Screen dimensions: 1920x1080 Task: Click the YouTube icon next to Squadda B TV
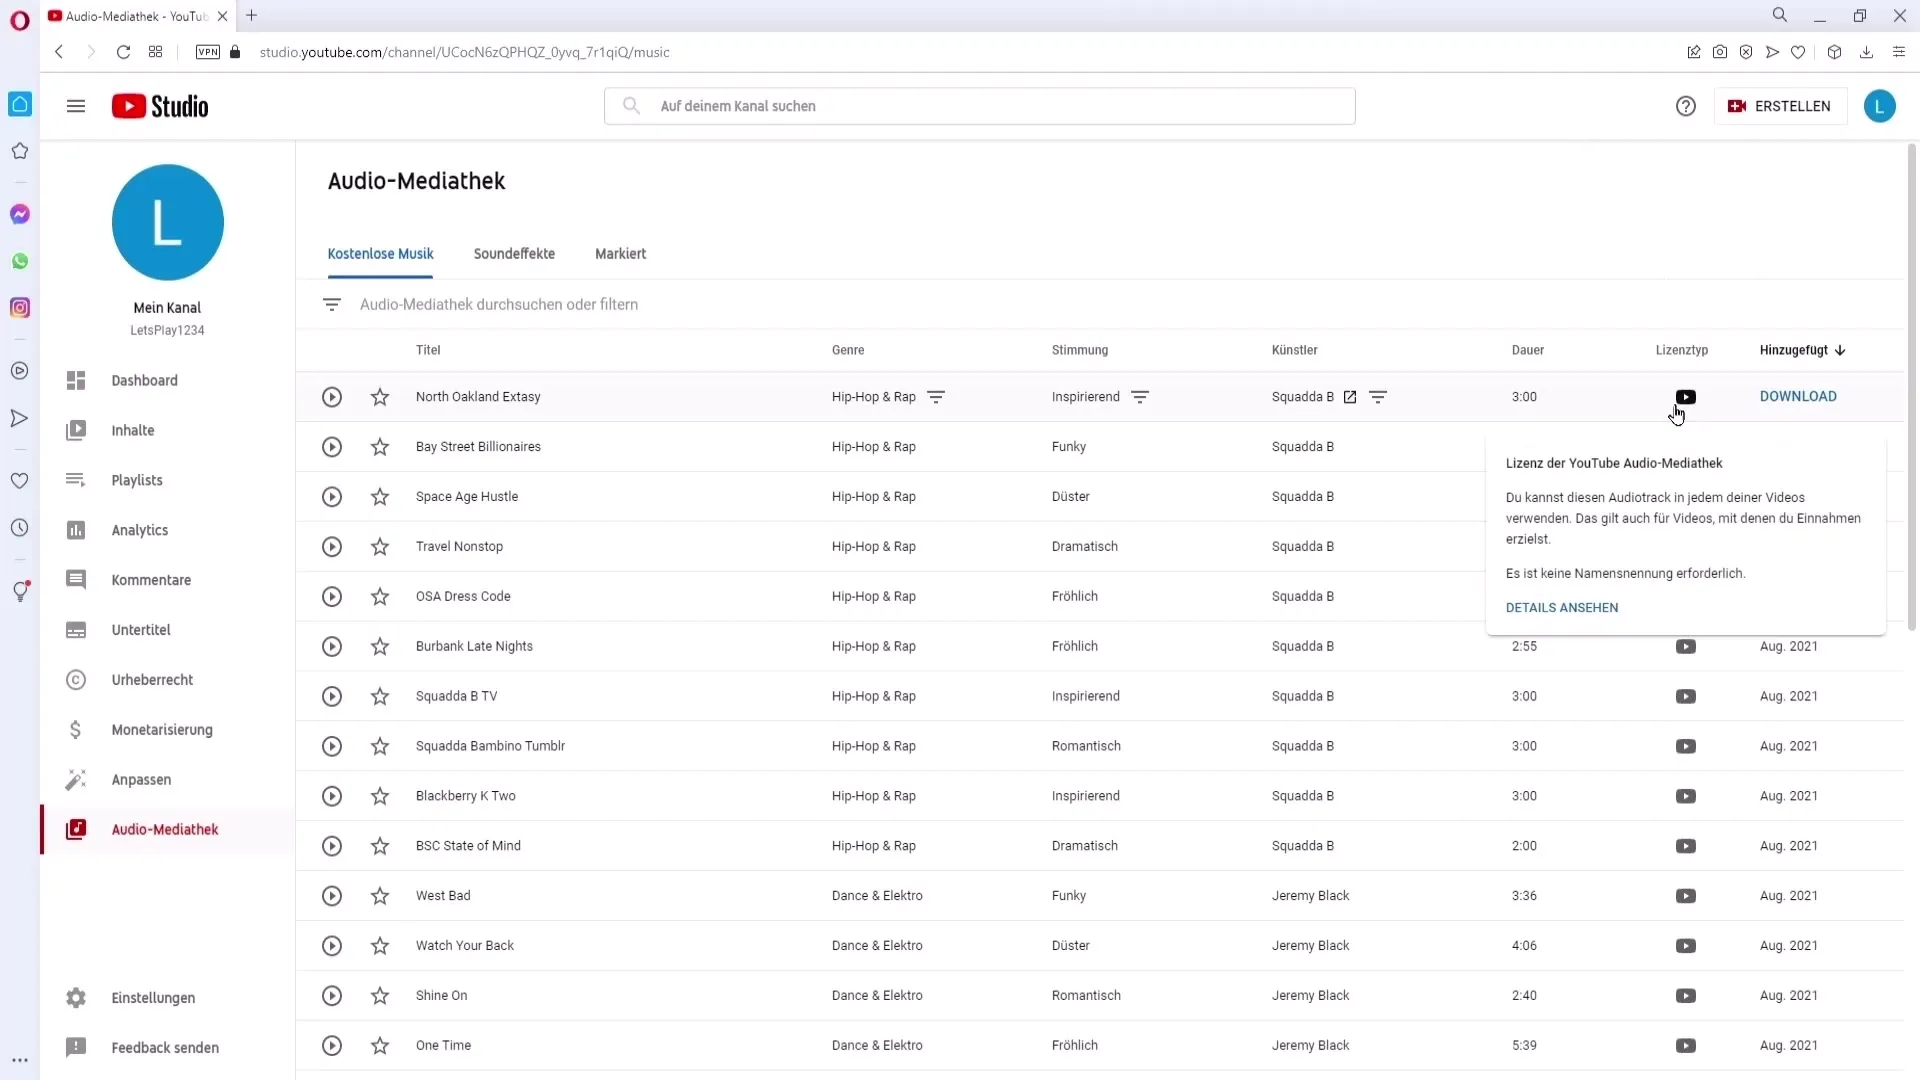click(1685, 695)
